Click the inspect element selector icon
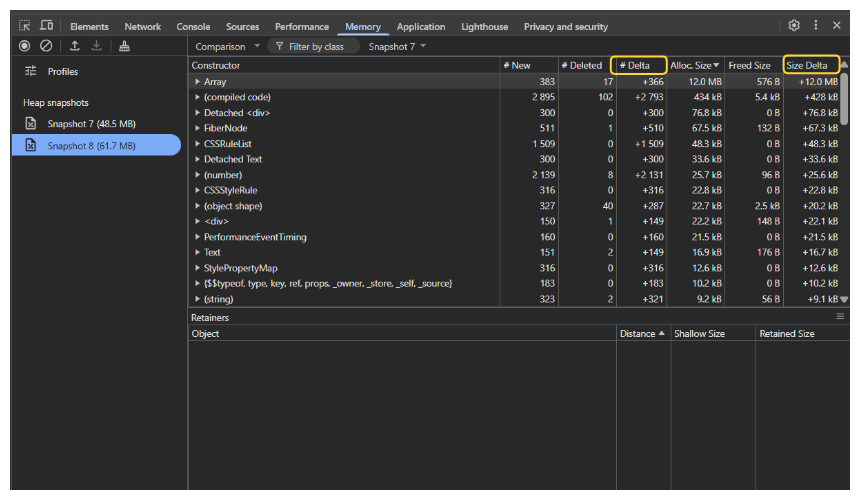860x500 pixels. click(25, 26)
